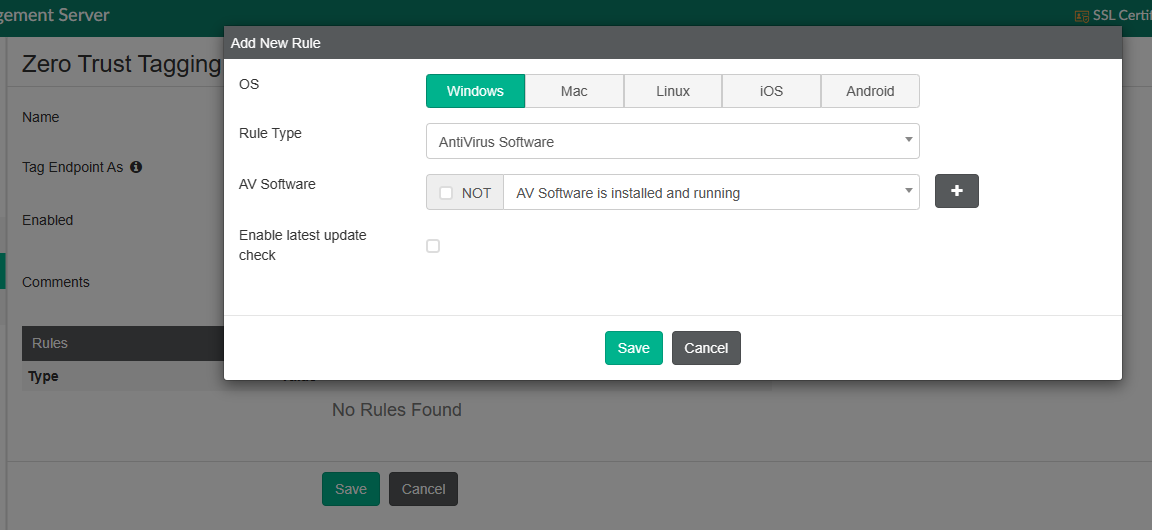This screenshot has width=1152, height=530.
Task: Click the info icon beside Tag Endpoint As
Action: pyautogui.click(x=136, y=167)
